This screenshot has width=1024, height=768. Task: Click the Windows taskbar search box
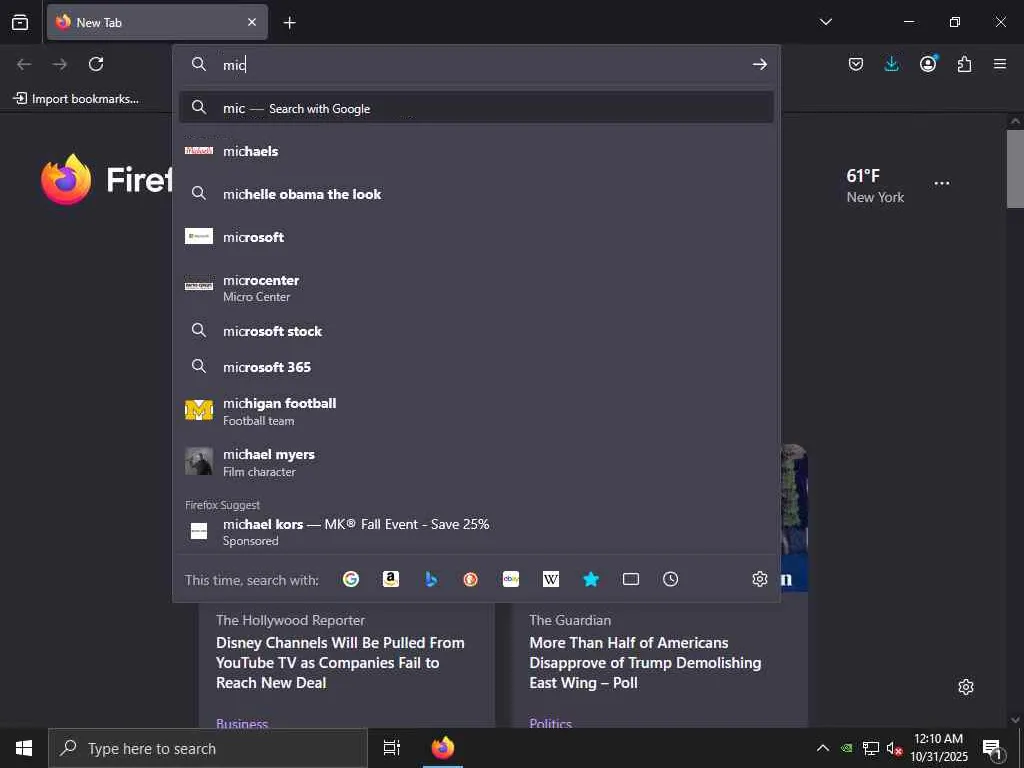(x=208, y=748)
